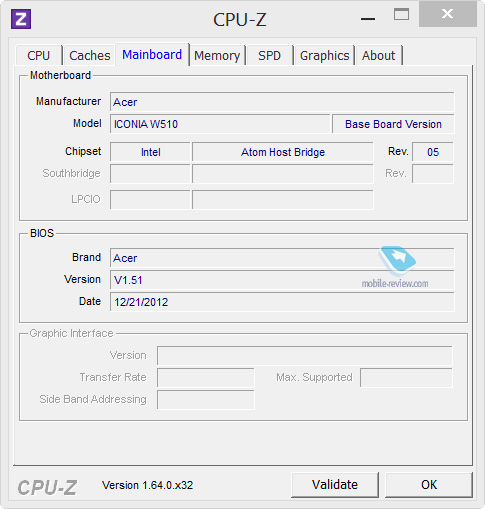Switch to the CPU tab
Viewport: 485px width, 509px height.
tap(39, 55)
